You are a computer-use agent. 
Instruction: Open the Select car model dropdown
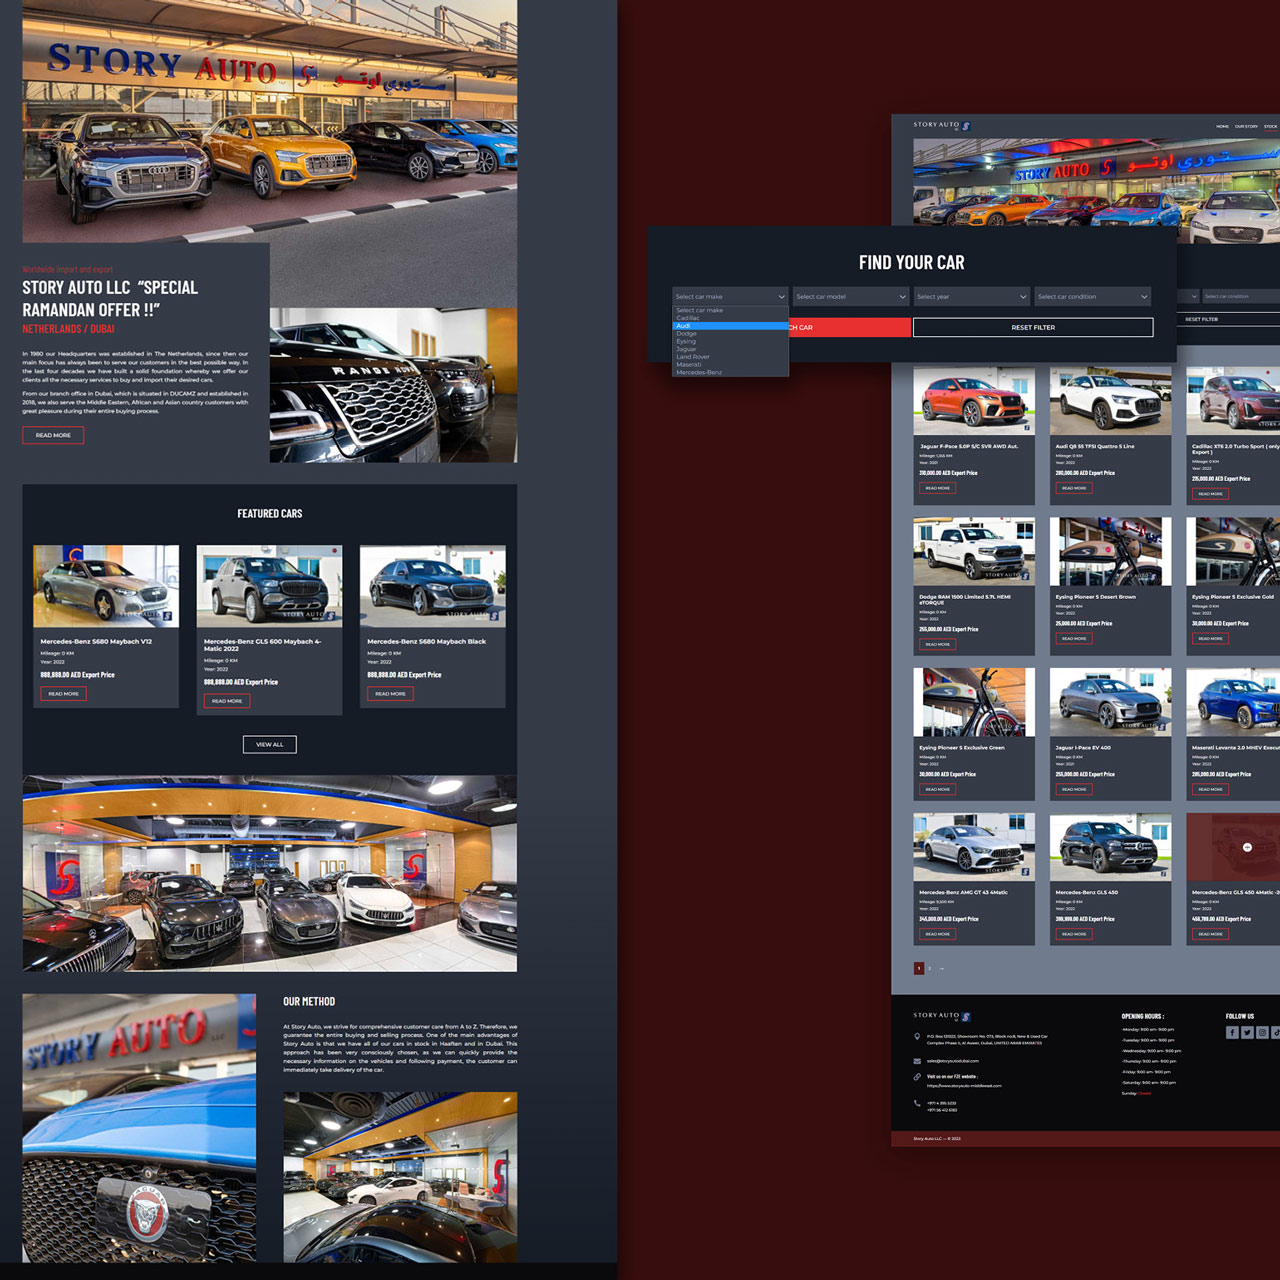(x=851, y=296)
